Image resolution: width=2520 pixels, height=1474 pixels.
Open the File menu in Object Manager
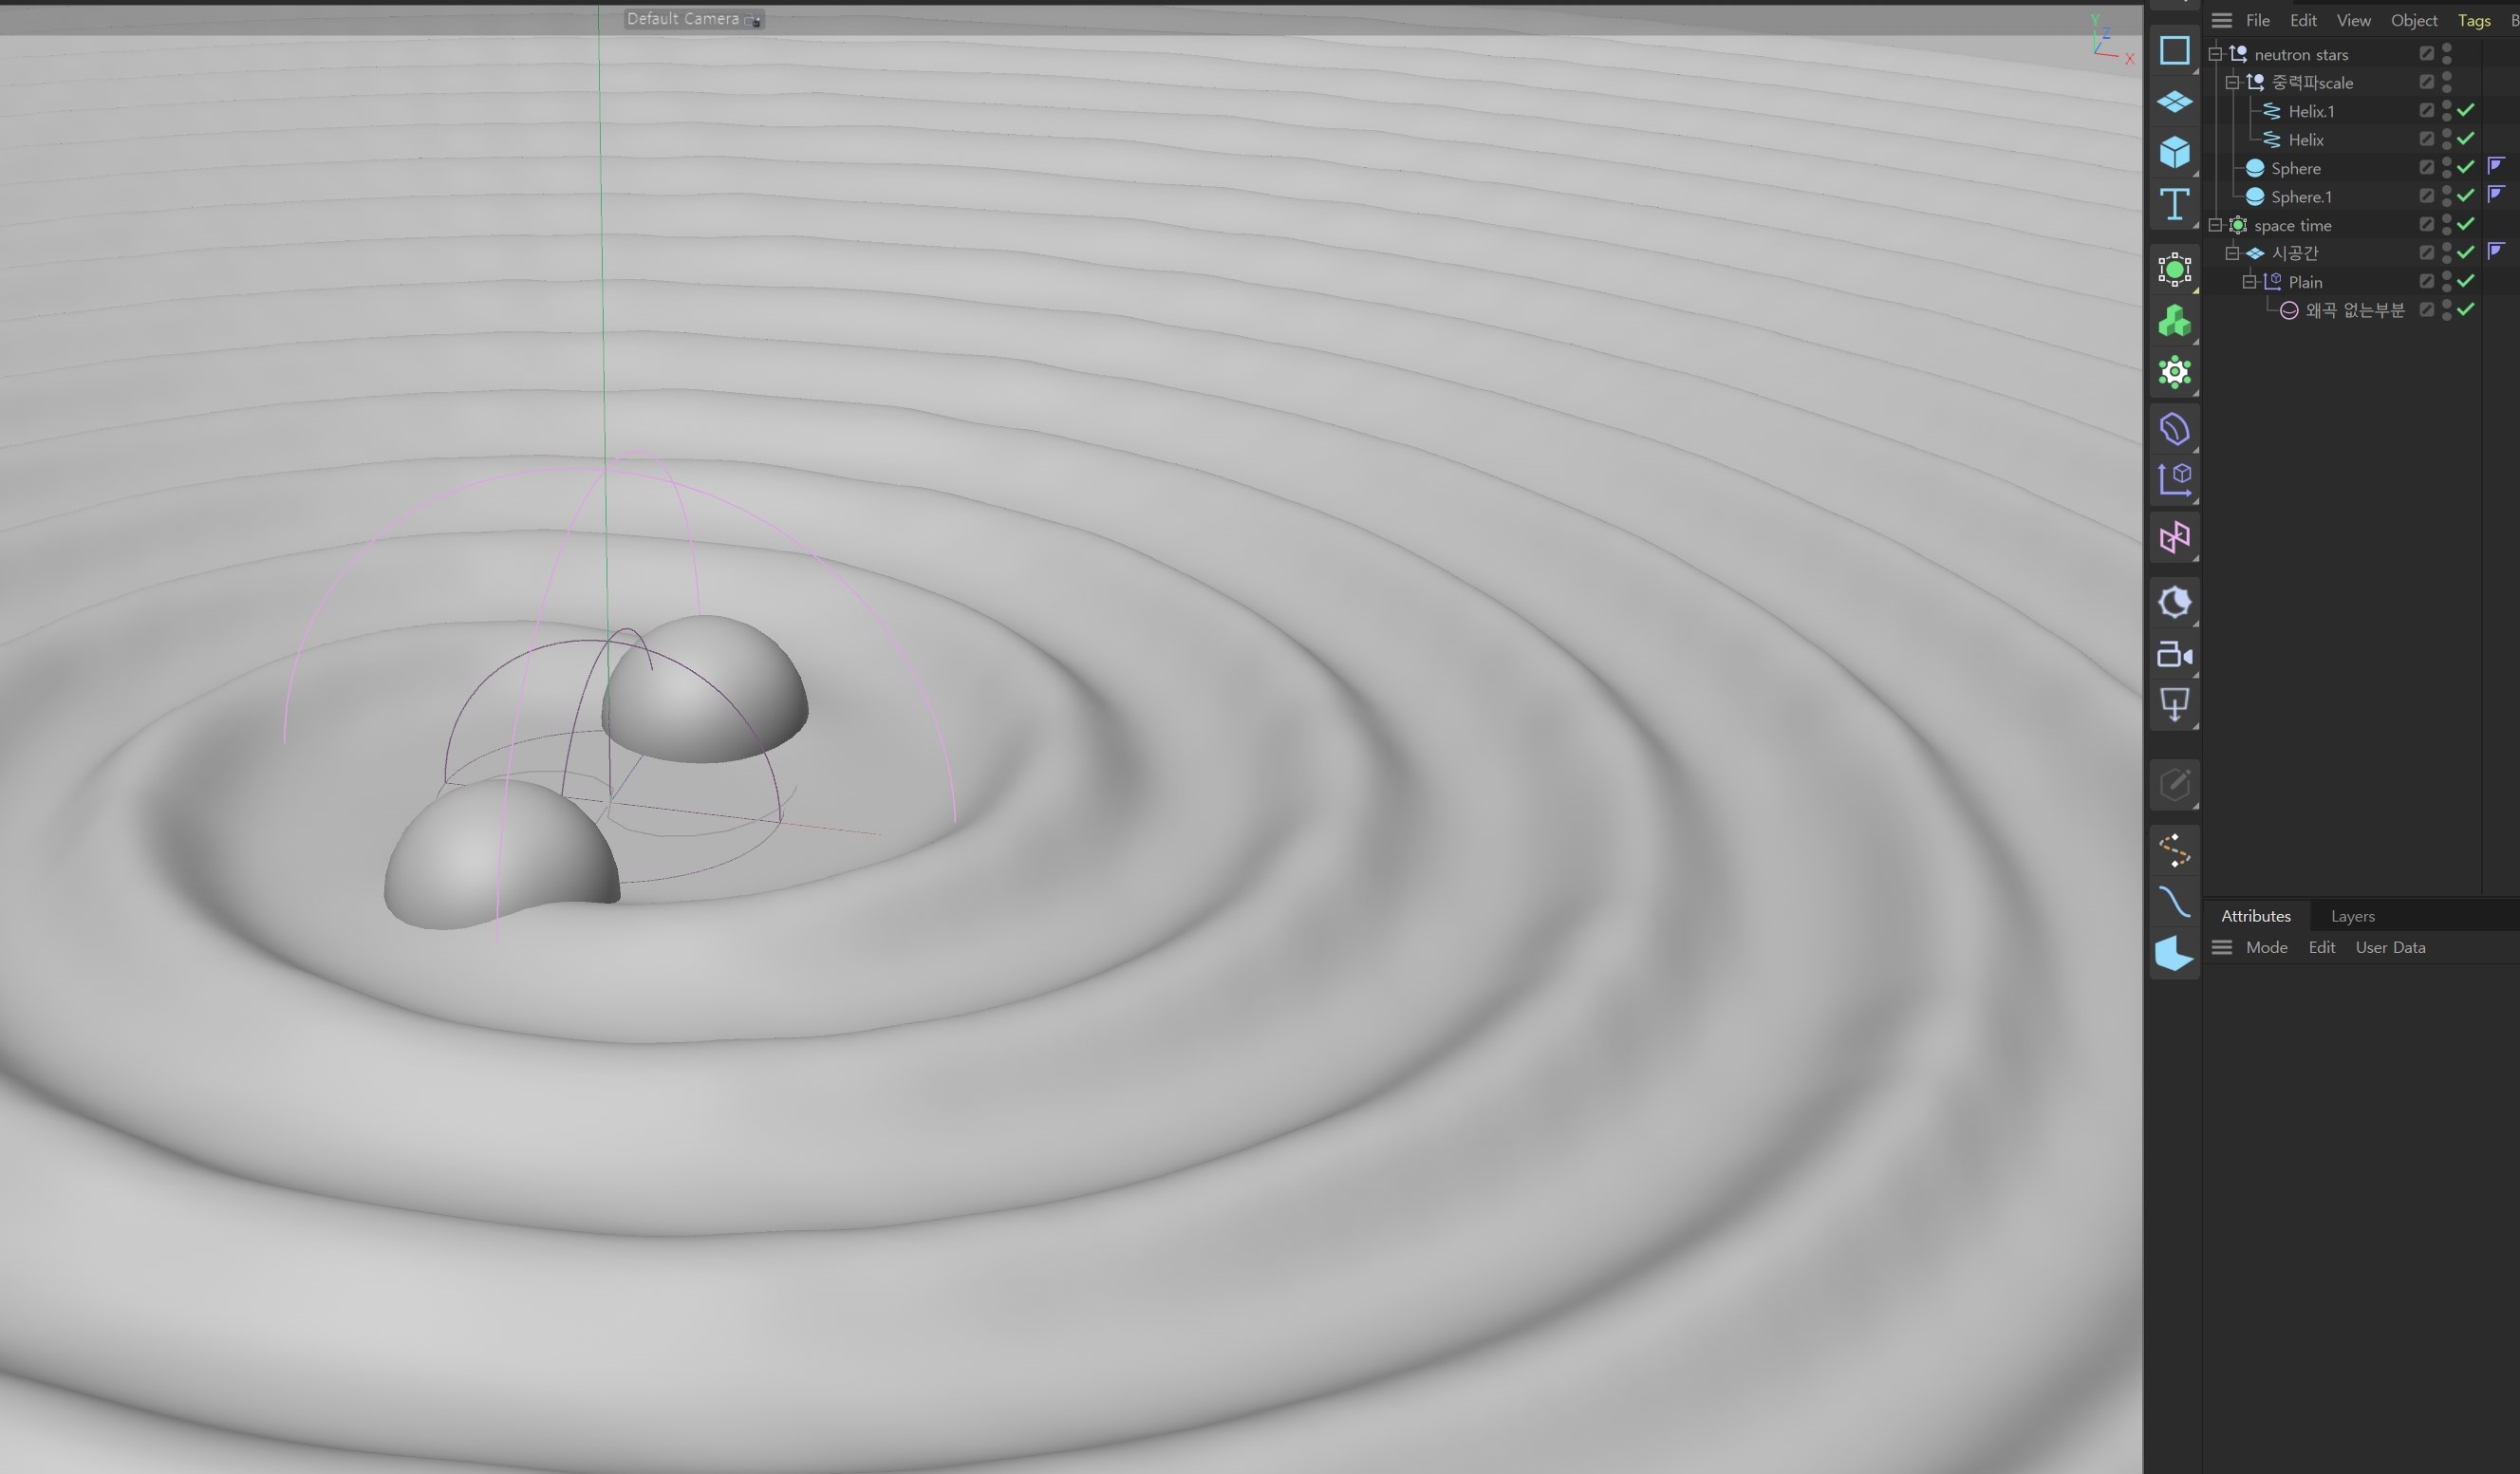[2257, 20]
